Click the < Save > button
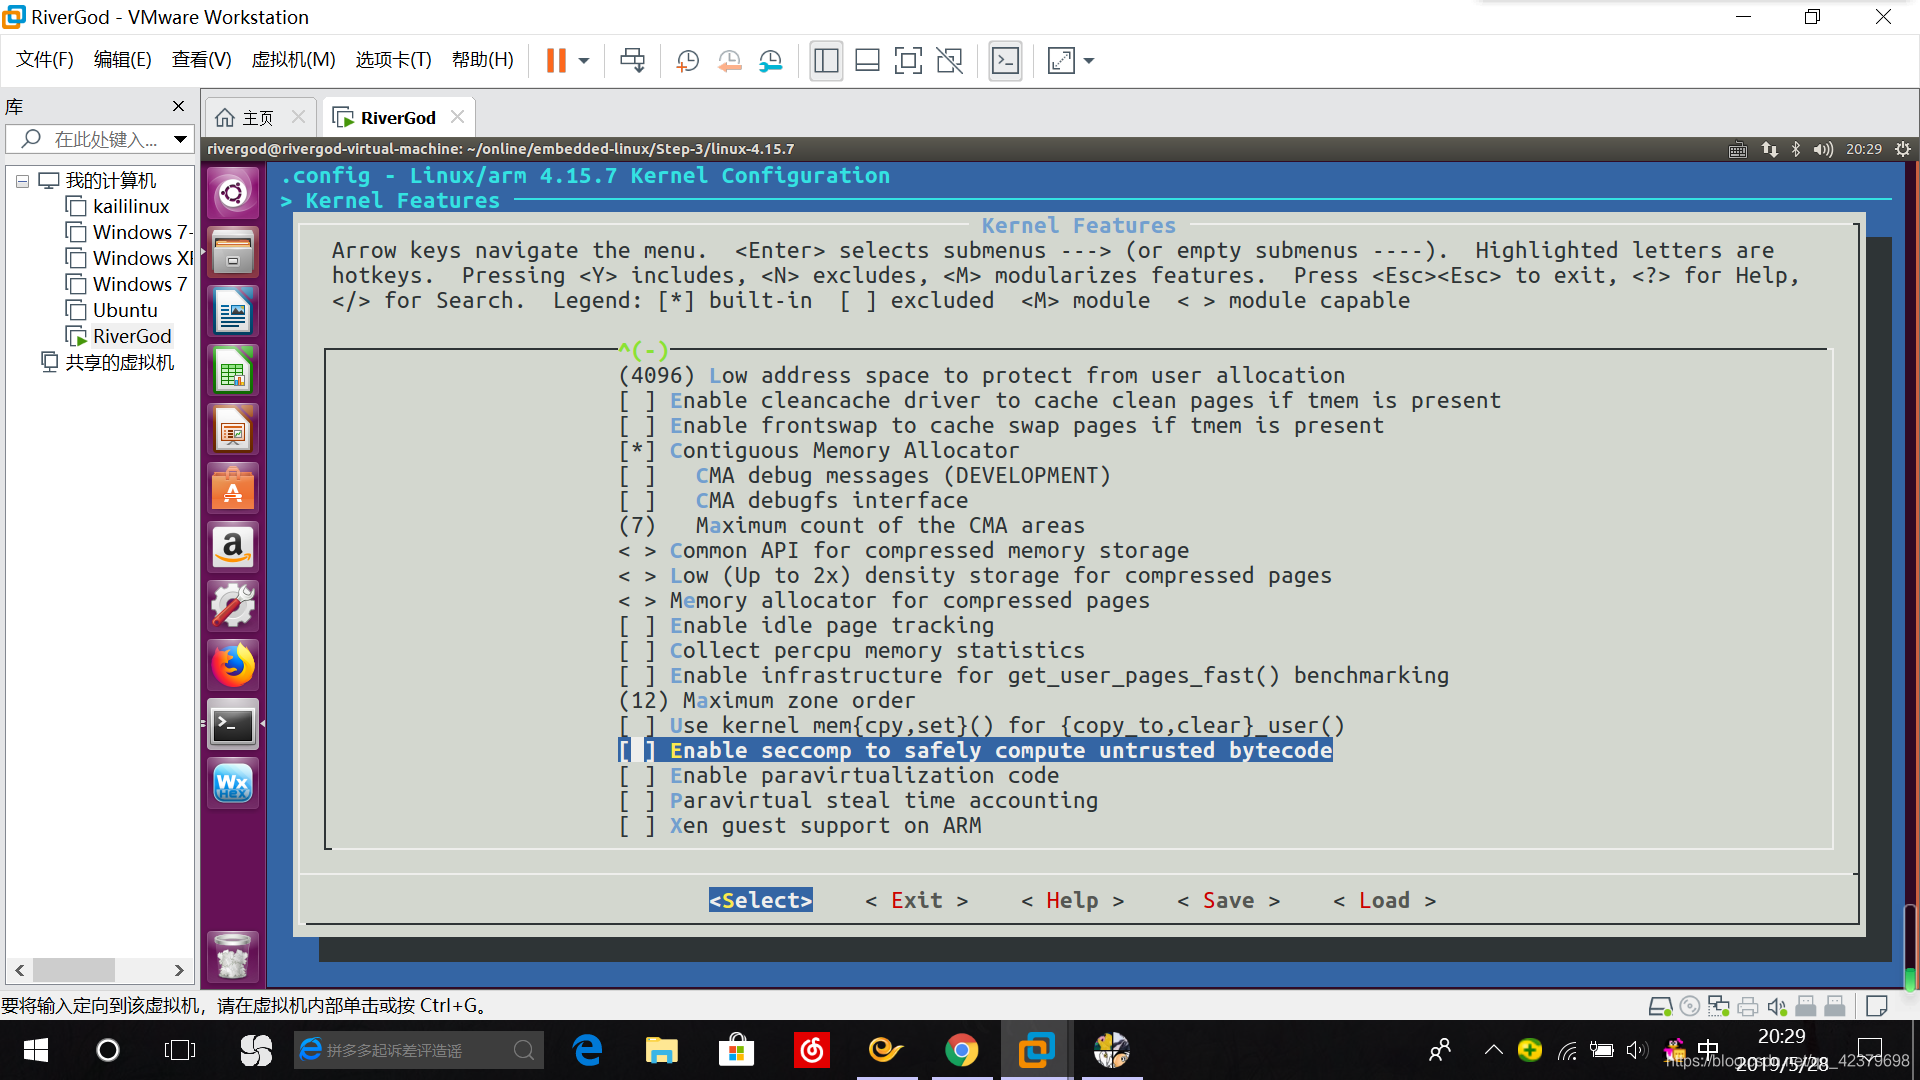 coord(1228,900)
